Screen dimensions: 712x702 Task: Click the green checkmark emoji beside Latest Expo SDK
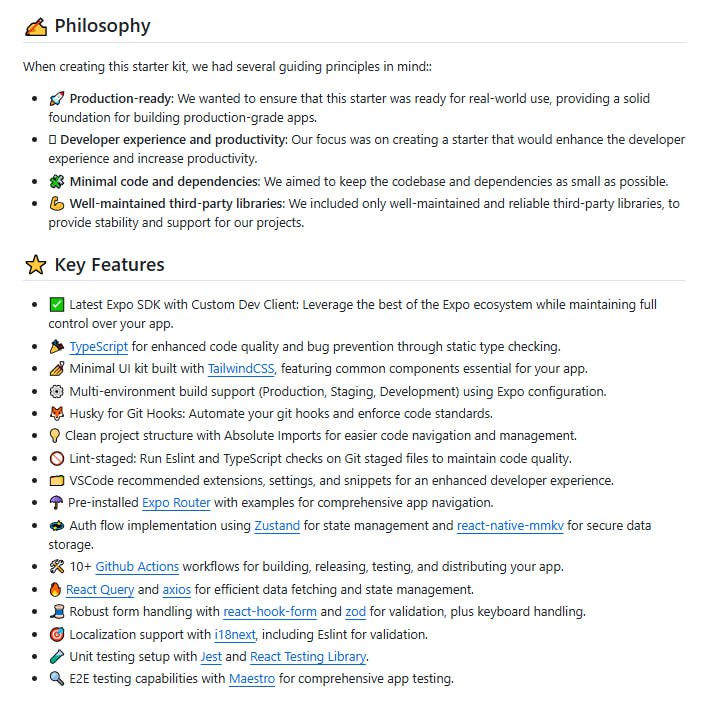click(57, 305)
